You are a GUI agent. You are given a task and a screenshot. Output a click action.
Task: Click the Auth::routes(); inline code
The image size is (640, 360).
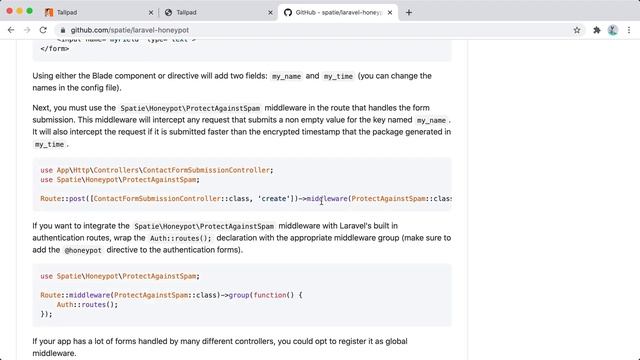tap(181, 238)
